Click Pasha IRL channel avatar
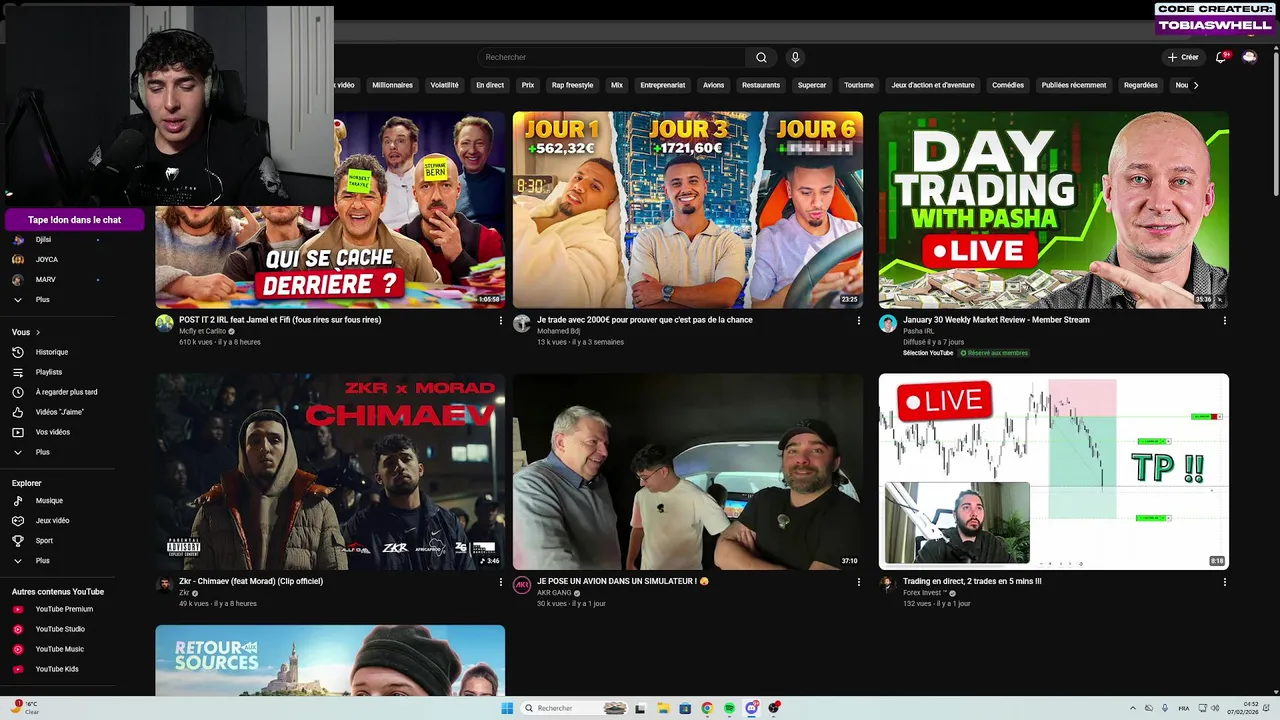The width and height of the screenshot is (1280, 720). pyautogui.click(x=888, y=323)
